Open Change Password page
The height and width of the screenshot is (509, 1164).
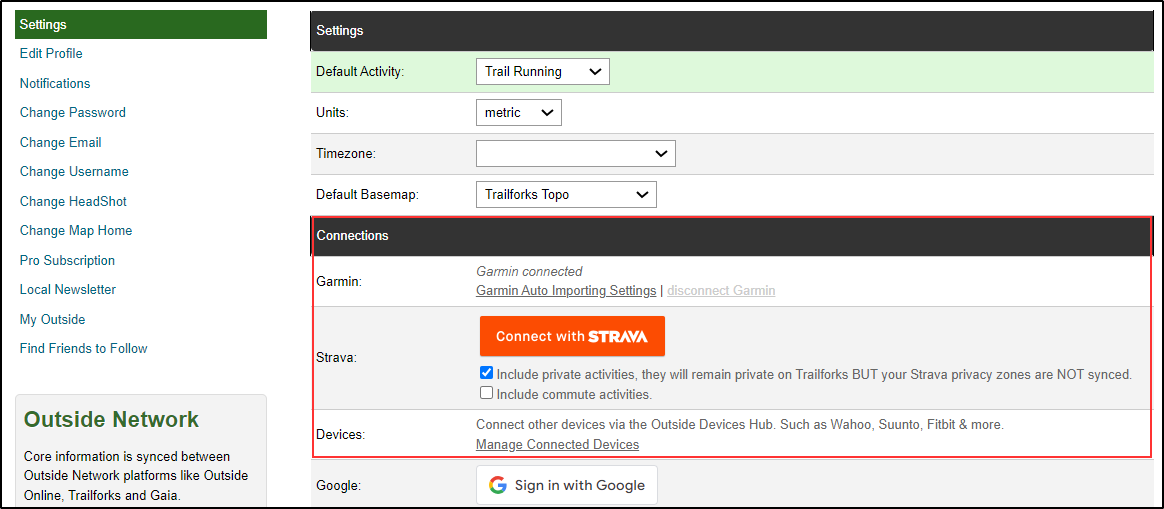click(x=73, y=113)
